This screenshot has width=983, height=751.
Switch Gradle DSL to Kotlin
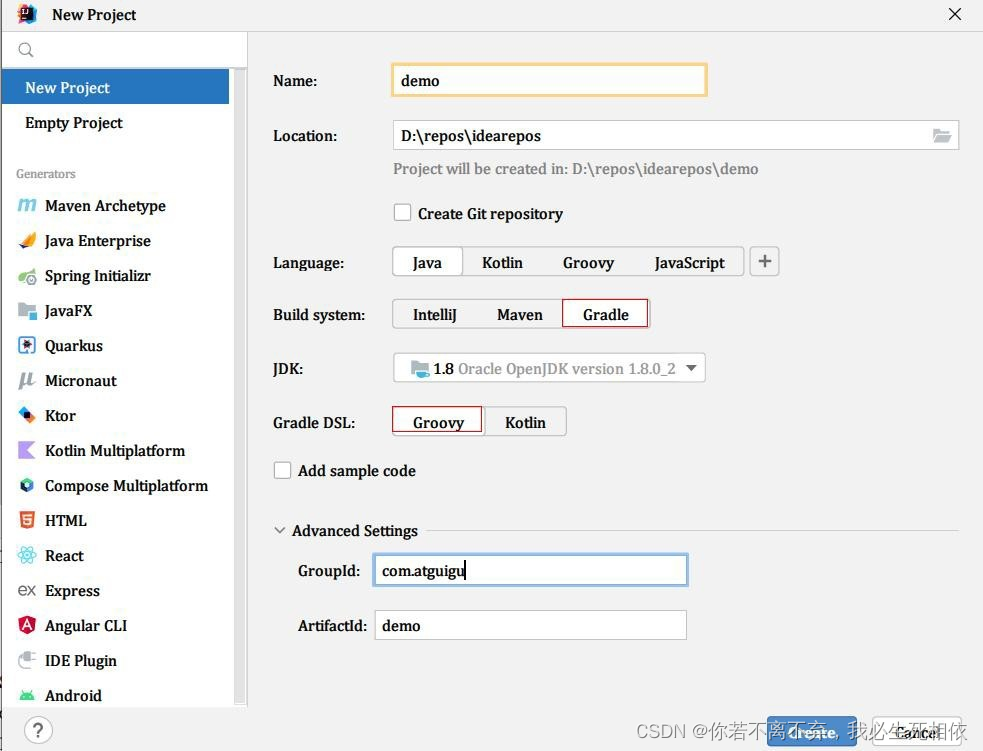point(525,421)
